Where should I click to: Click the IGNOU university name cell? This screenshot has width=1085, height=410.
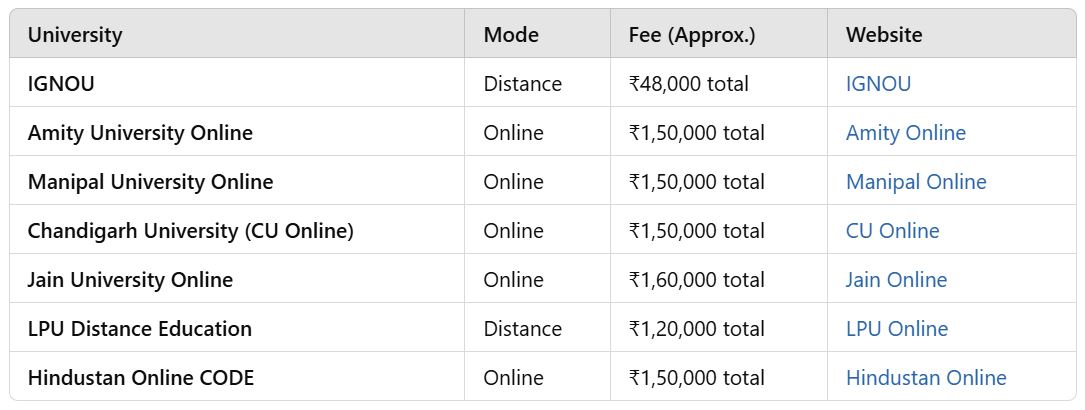61,84
